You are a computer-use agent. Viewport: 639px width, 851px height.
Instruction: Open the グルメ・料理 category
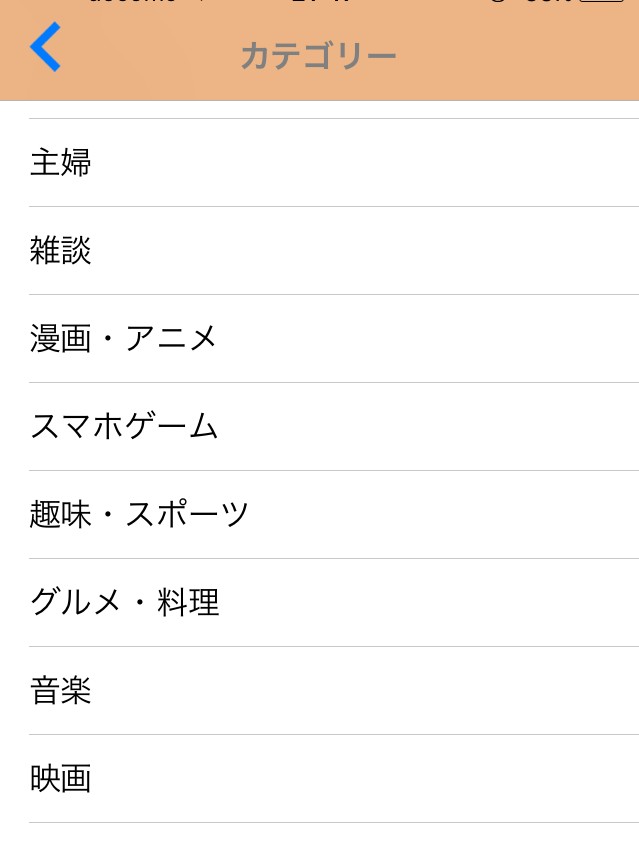click(x=125, y=602)
